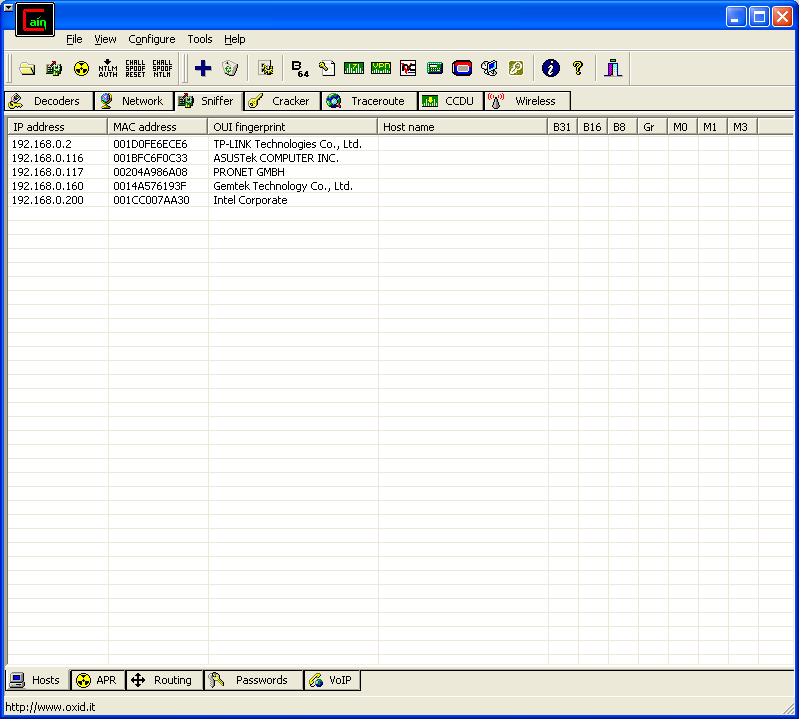This screenshot has width=799, height=719.
Task: Click the Cain application logo icon
Action: pos(35,20)
